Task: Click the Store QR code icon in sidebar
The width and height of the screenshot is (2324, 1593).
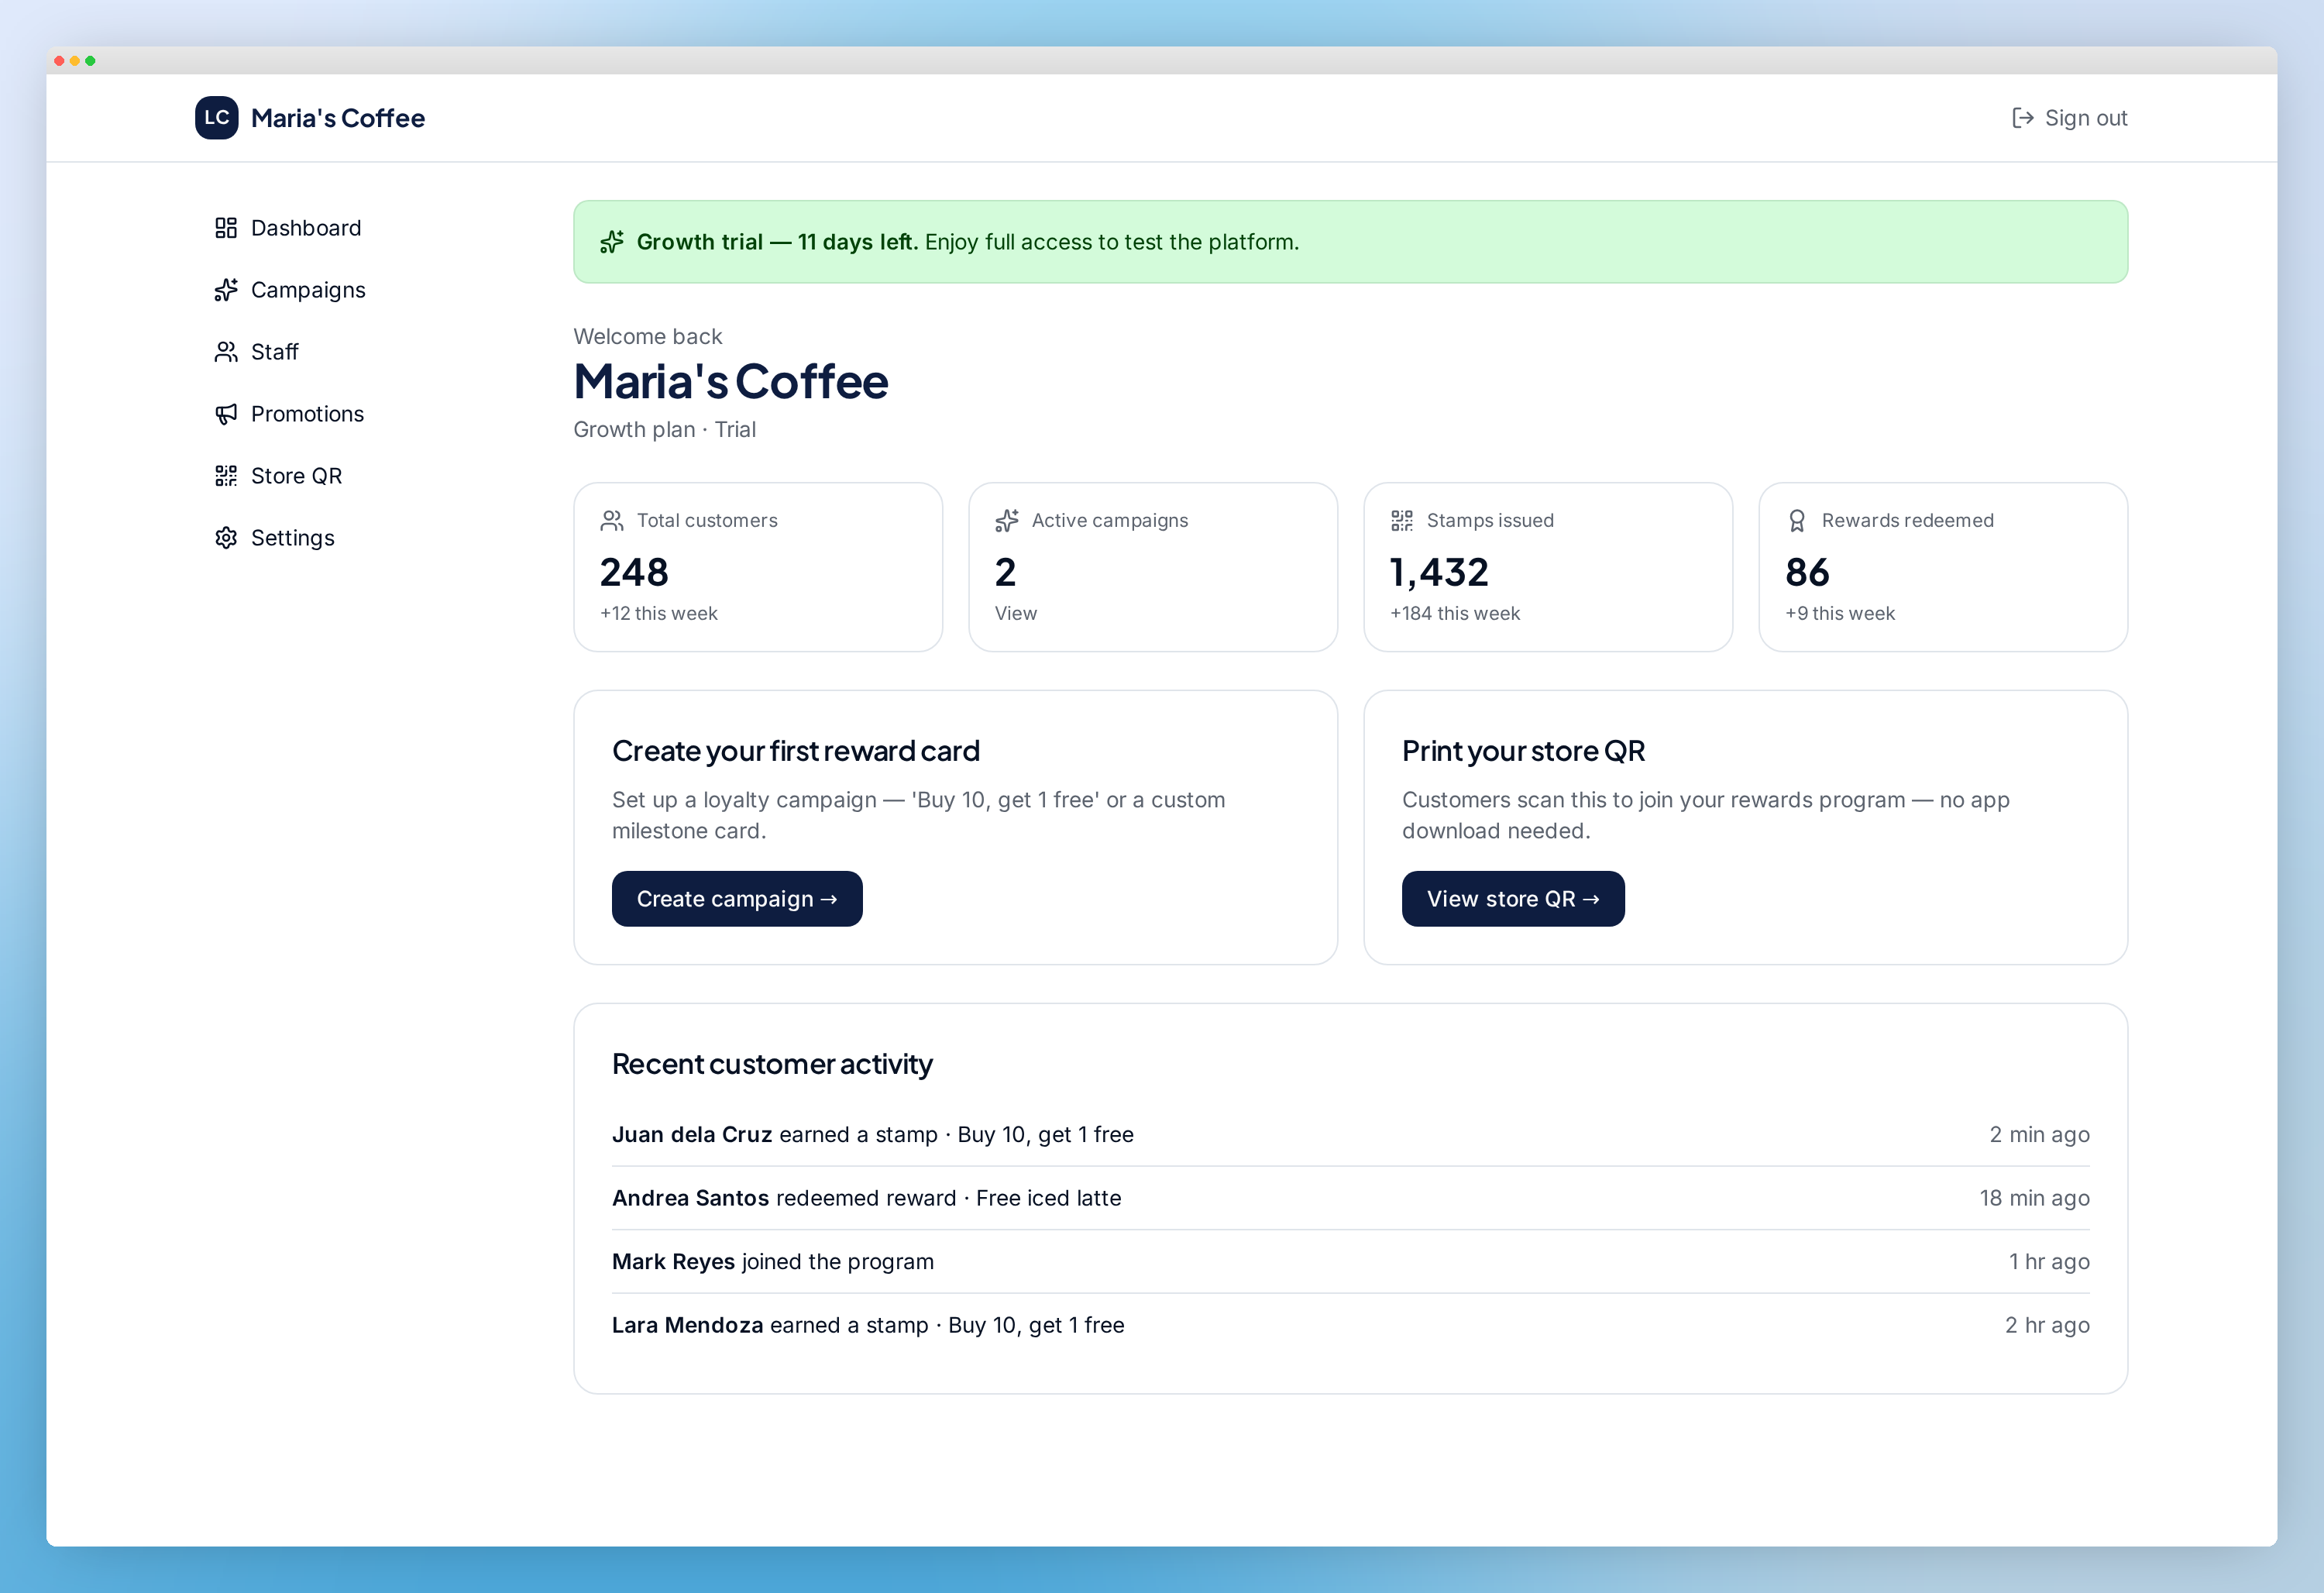Action: 226,476
